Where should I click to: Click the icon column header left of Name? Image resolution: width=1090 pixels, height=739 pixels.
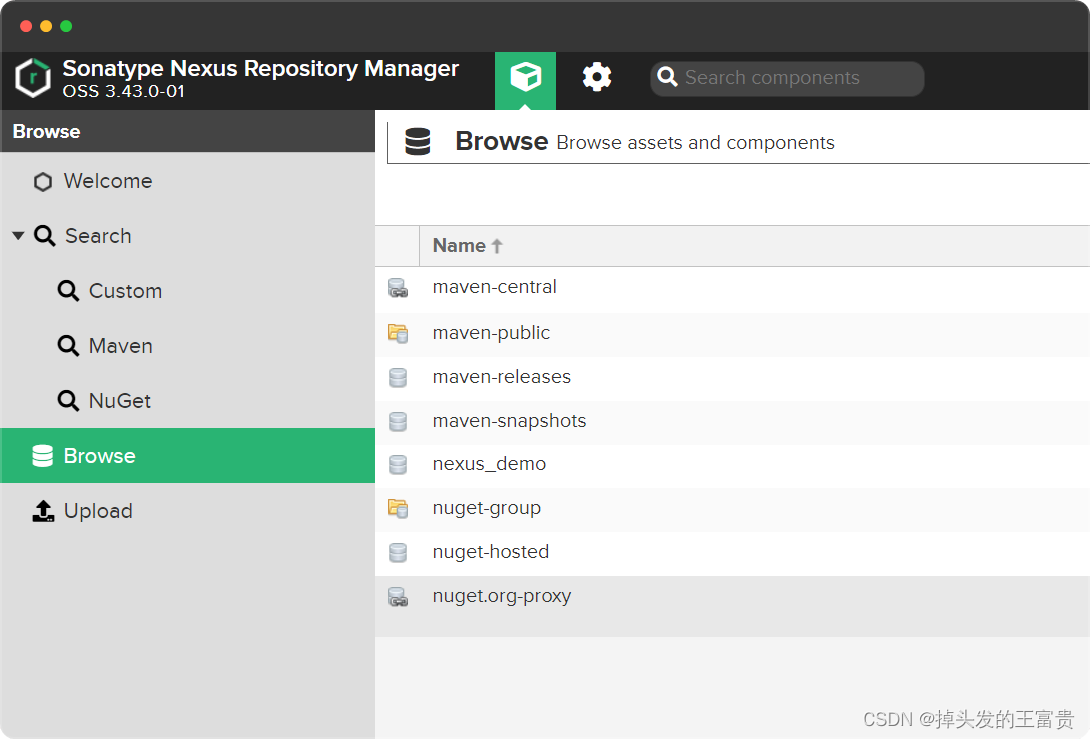coord(397,246)
